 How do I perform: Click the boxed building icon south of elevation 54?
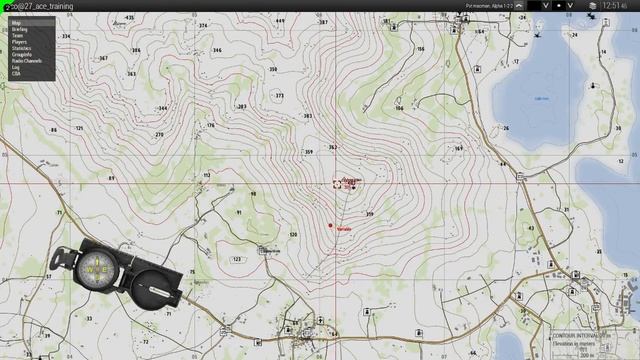tap(477, 69)
